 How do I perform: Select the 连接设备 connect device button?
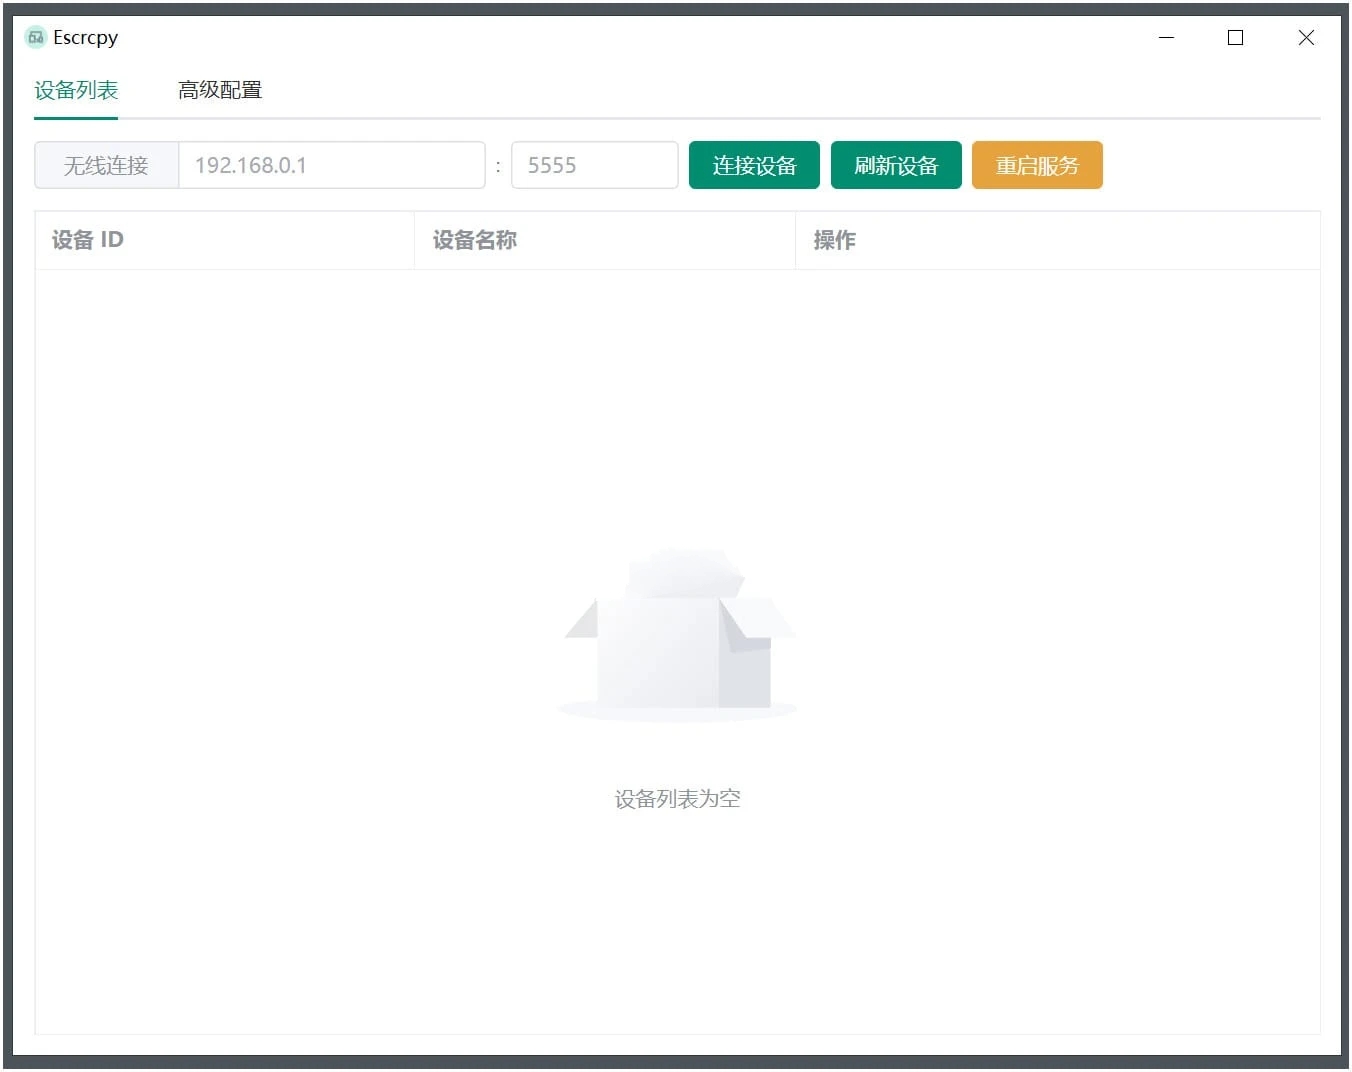coord(753,165)
